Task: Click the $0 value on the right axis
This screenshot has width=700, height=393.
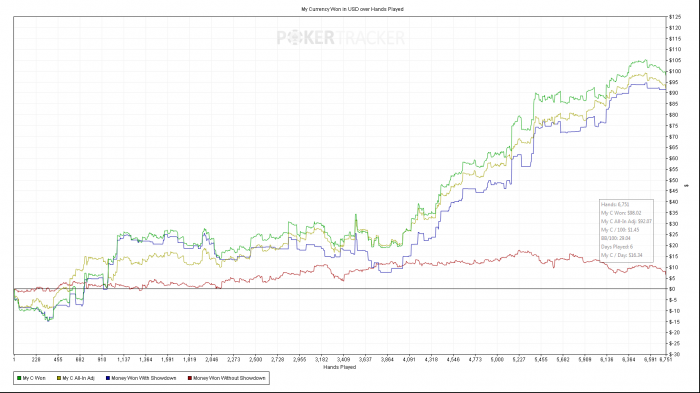Action: pos(672,289)
